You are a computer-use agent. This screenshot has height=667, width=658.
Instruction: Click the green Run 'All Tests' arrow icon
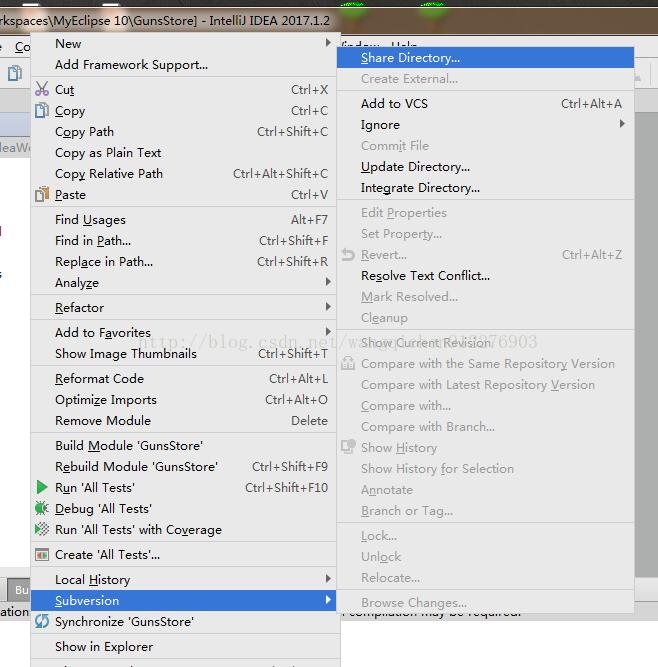click(x=42, y=487)
